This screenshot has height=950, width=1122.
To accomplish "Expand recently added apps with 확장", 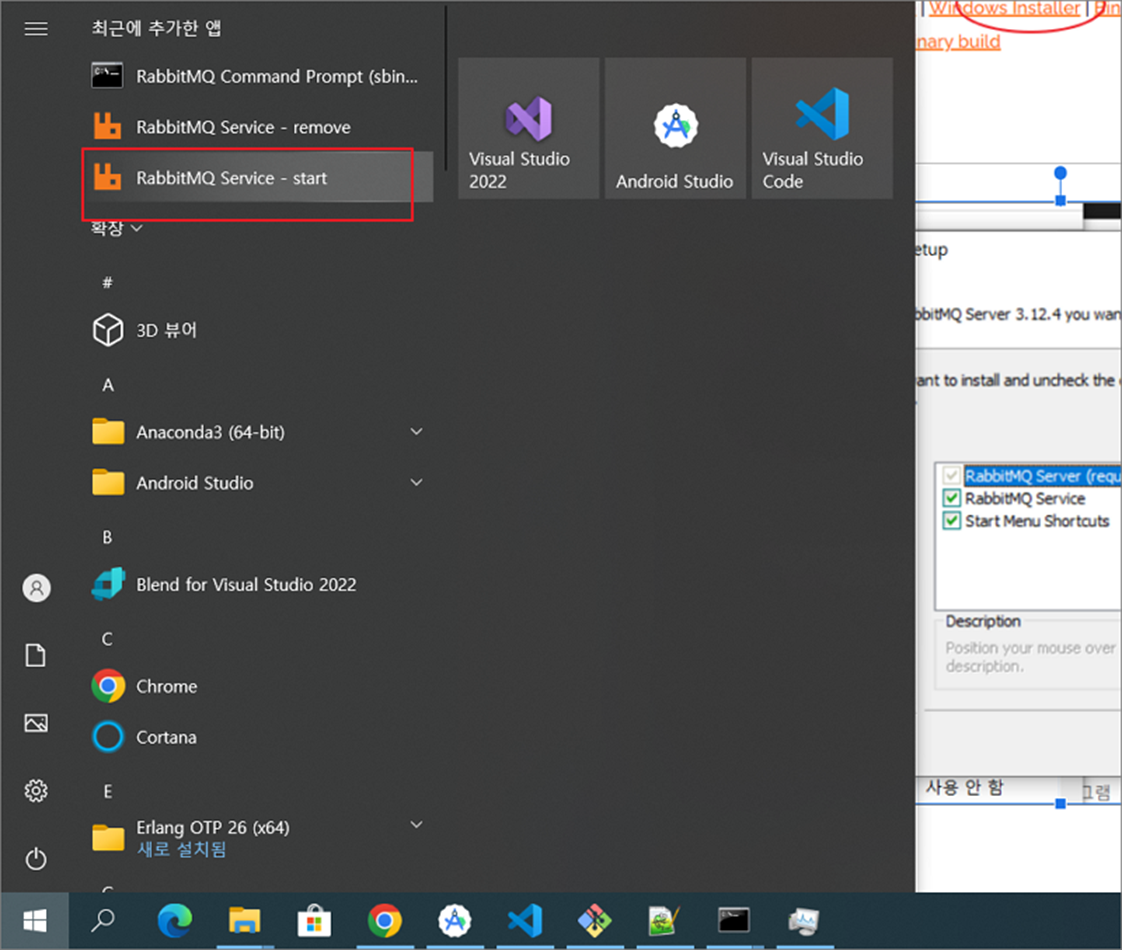I will pyautogui.click(x=117, y=228).
